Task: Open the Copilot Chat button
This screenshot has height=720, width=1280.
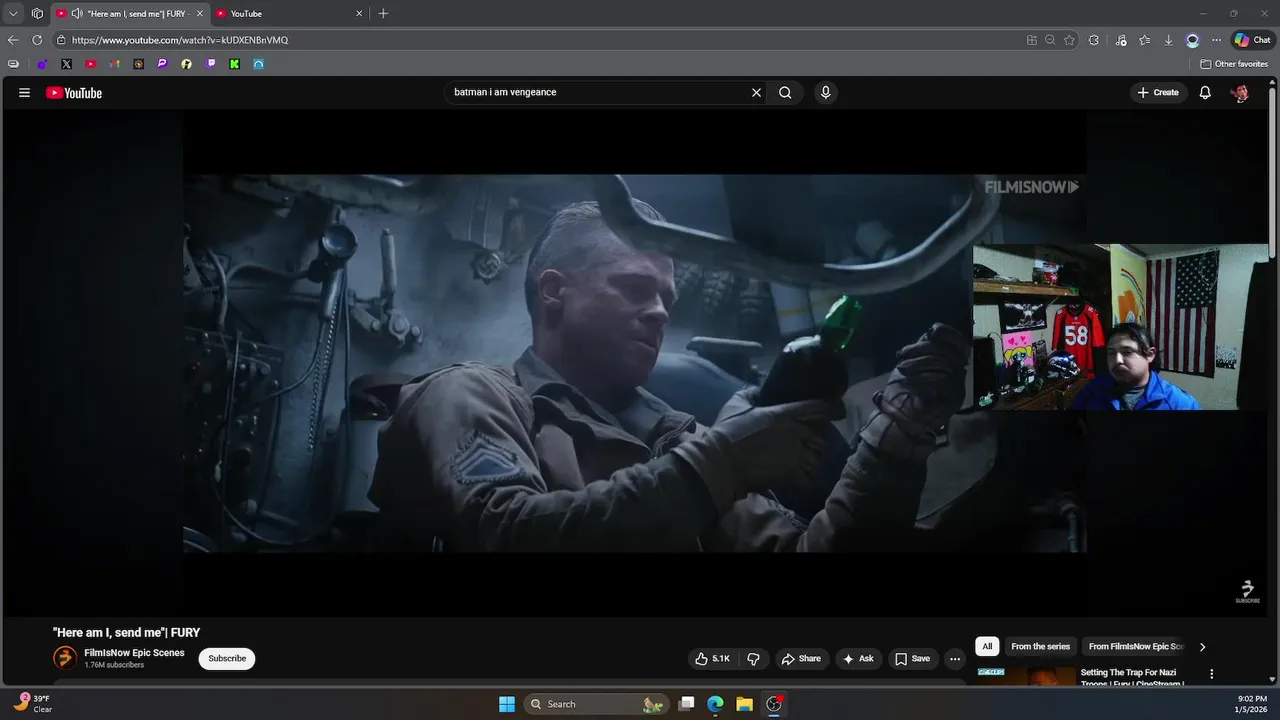Action: pyautogui.click(x=1252, y=40)
